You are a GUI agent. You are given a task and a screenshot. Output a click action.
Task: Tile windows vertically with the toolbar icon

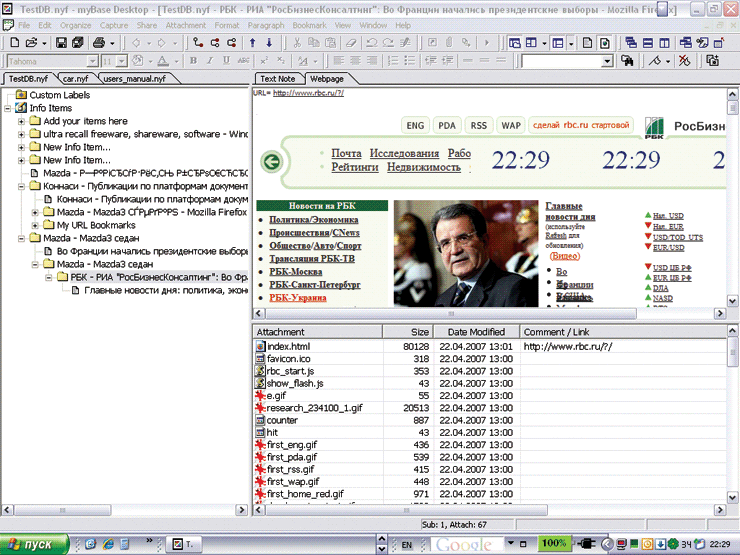[664, 43]
